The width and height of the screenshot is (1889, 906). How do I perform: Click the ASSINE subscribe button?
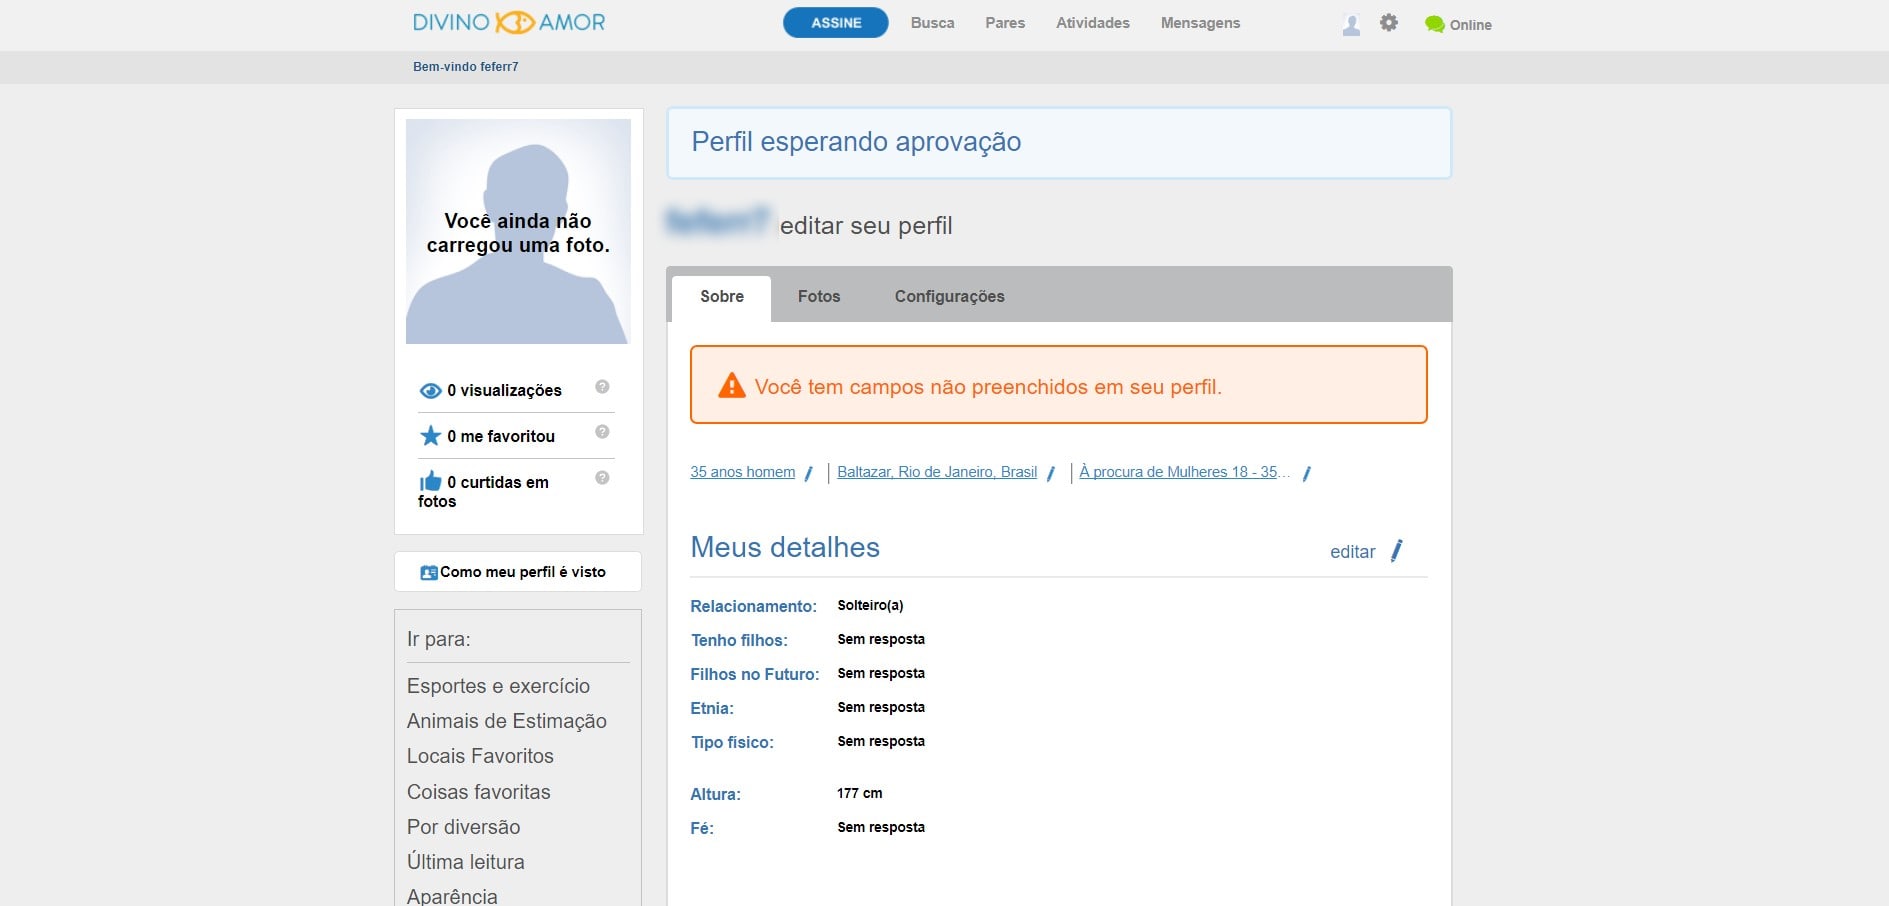click(836, 23)
